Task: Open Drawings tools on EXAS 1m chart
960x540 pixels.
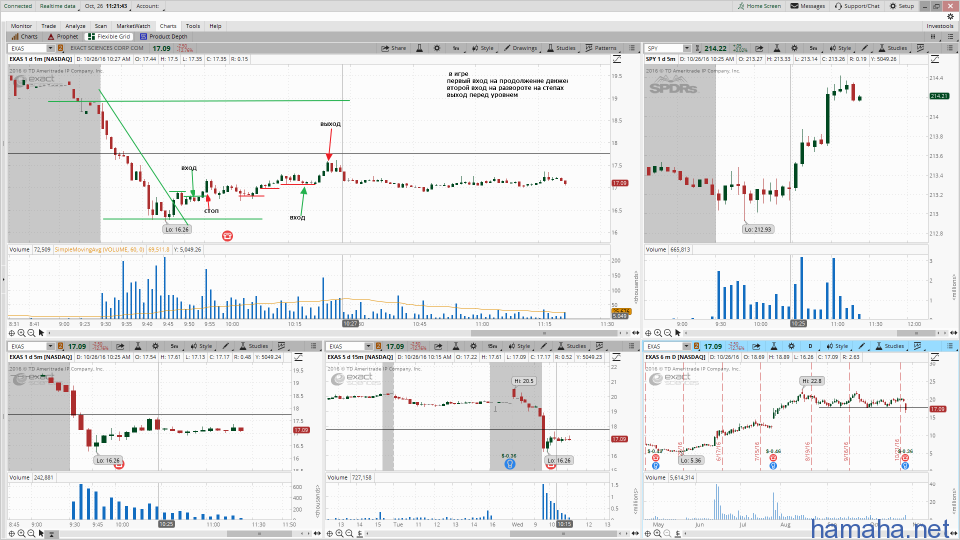Action: (x=520, y=48)
